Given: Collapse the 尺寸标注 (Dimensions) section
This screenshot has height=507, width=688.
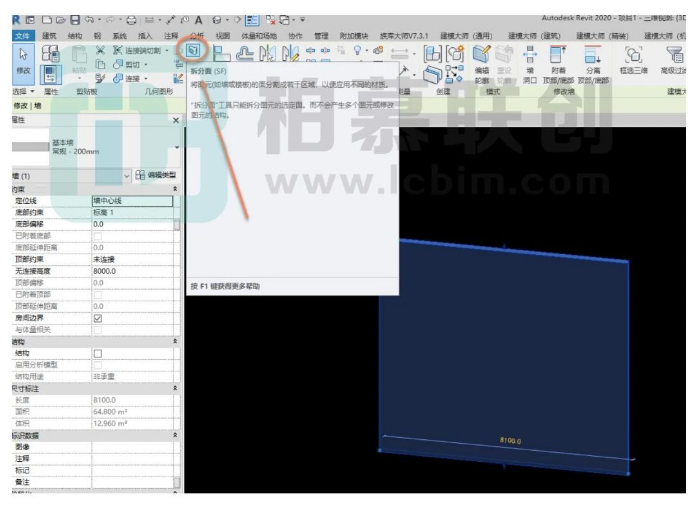Looking at the screenshot, I should pos(175,388).
